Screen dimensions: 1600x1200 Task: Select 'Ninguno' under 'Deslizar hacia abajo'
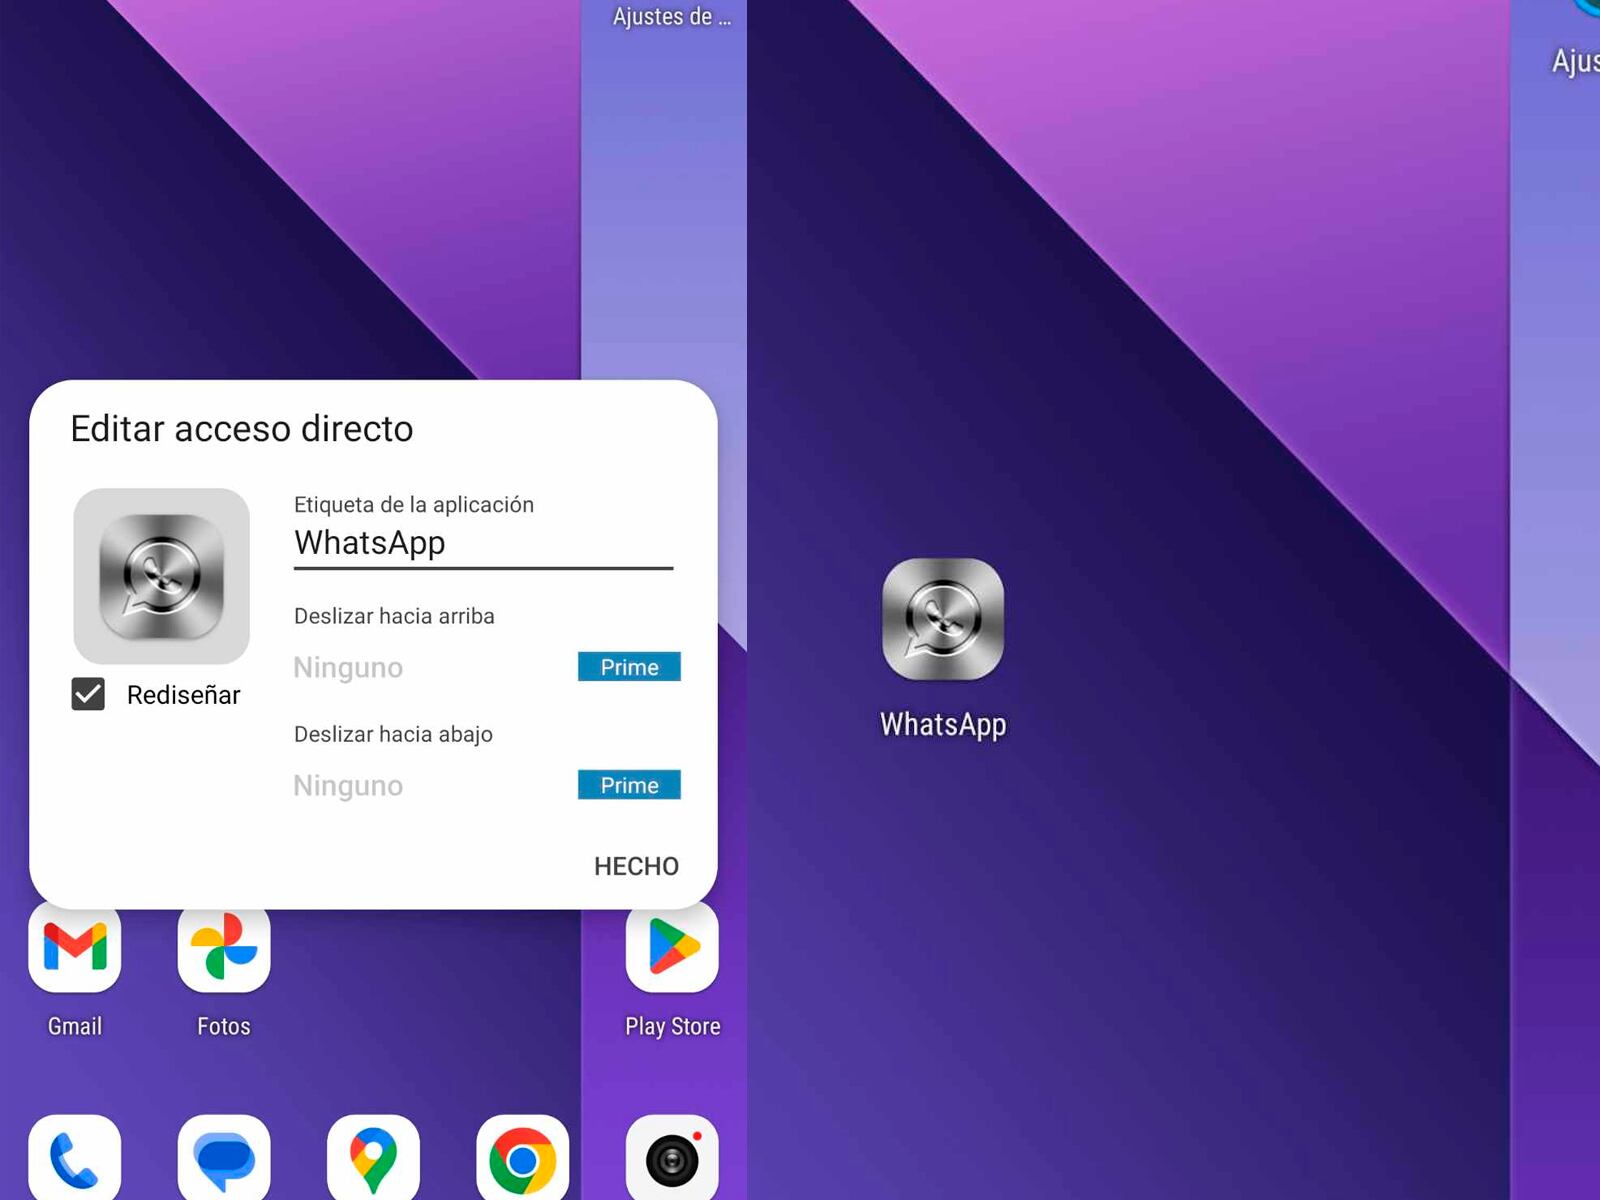tap(347, 785)
